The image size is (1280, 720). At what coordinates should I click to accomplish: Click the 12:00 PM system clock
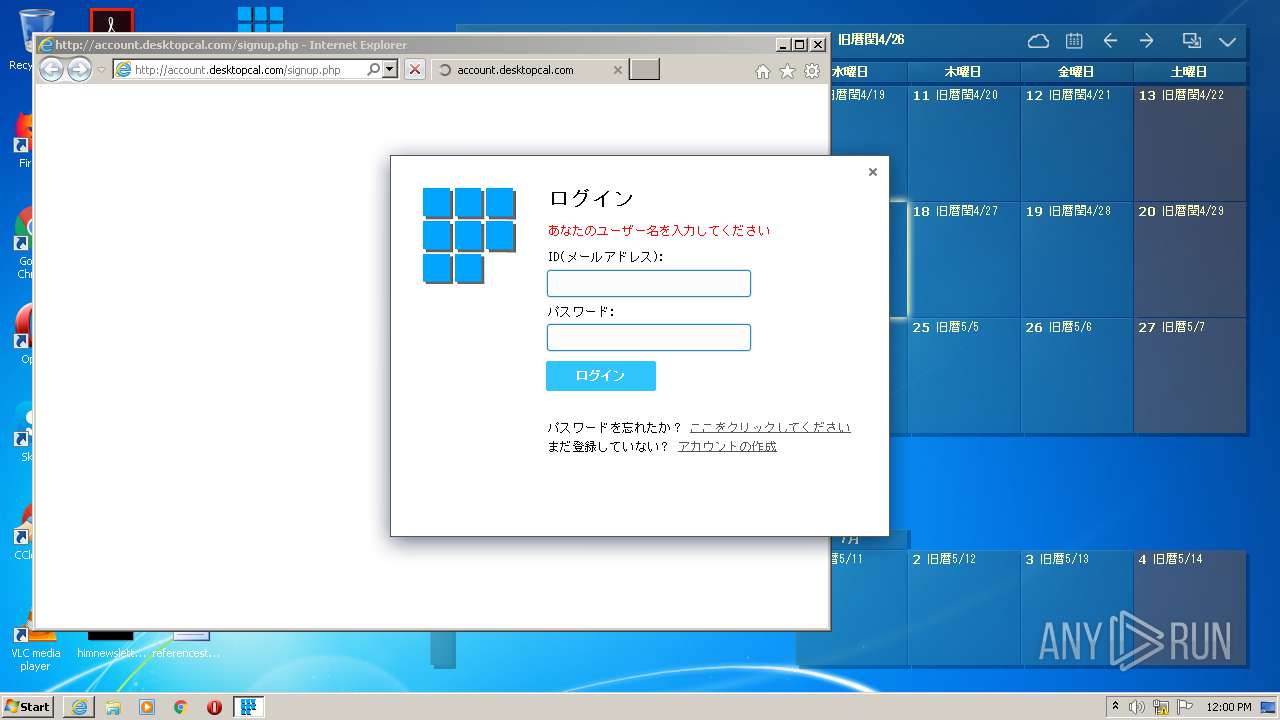point(1229,707)
